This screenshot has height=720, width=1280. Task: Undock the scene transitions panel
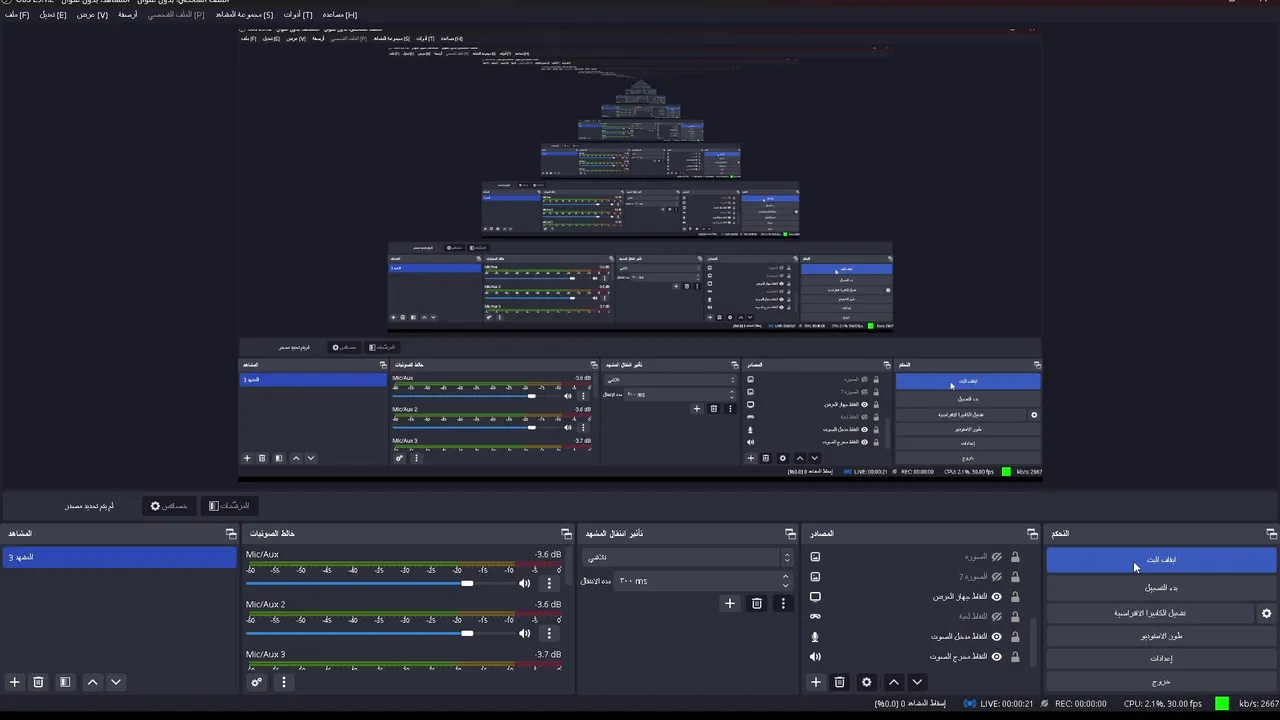[x=790, y=534]
